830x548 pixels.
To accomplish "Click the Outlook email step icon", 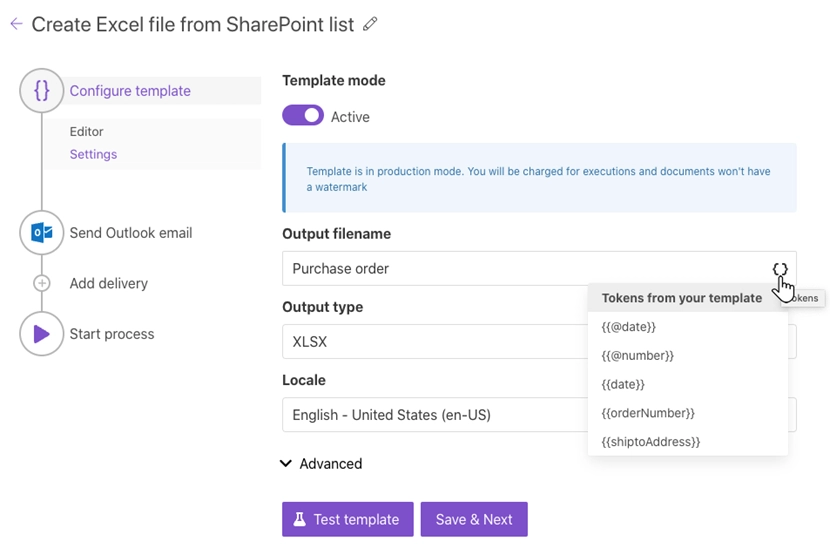I will tap(41, 233).
